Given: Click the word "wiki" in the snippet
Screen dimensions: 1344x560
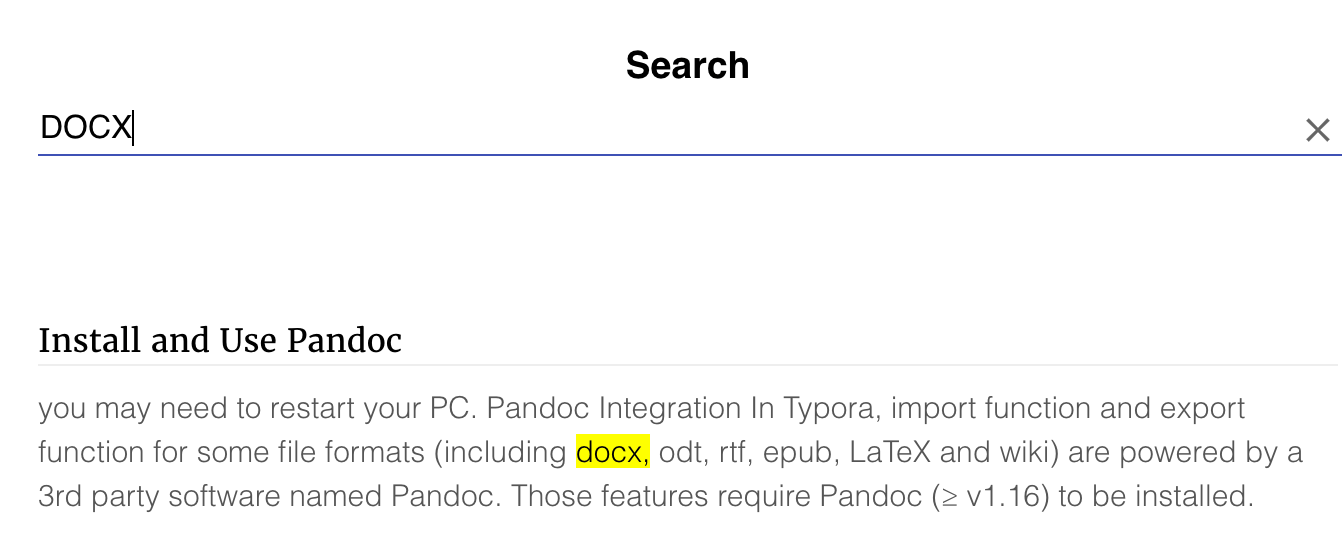Looking at the screenshot, I should pos(1024,452).
